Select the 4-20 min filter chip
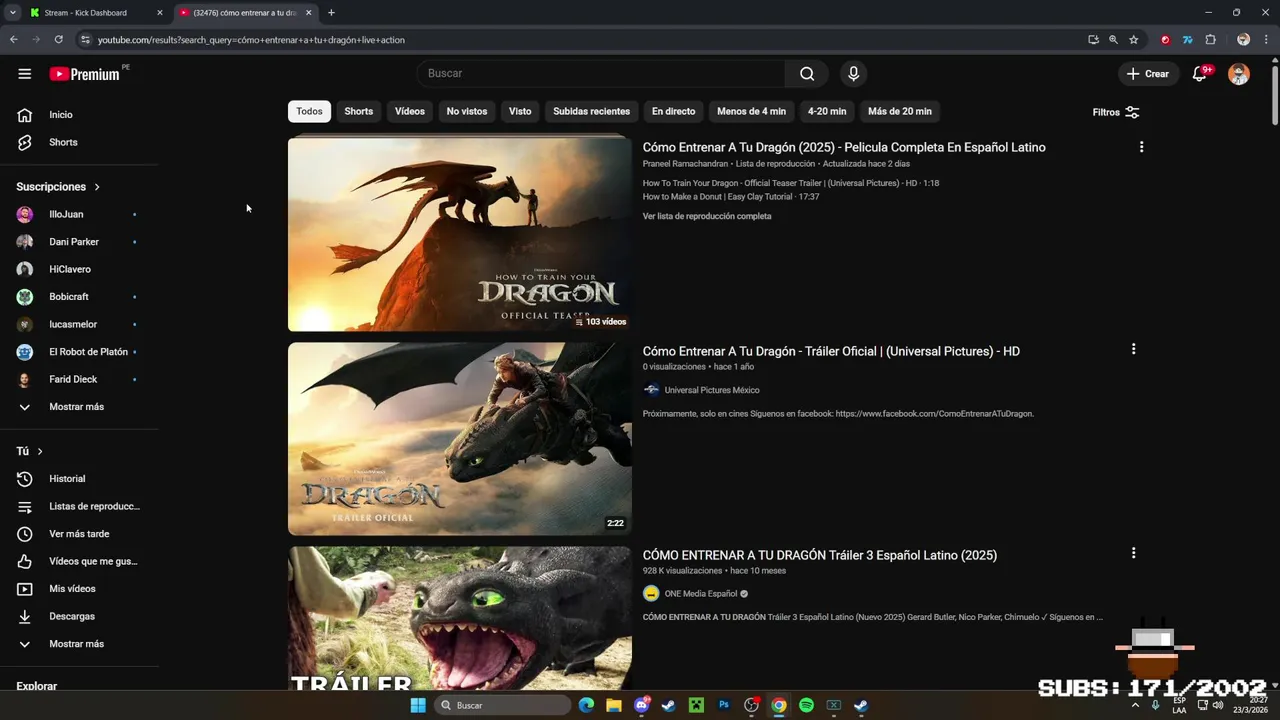 point(827,111)
